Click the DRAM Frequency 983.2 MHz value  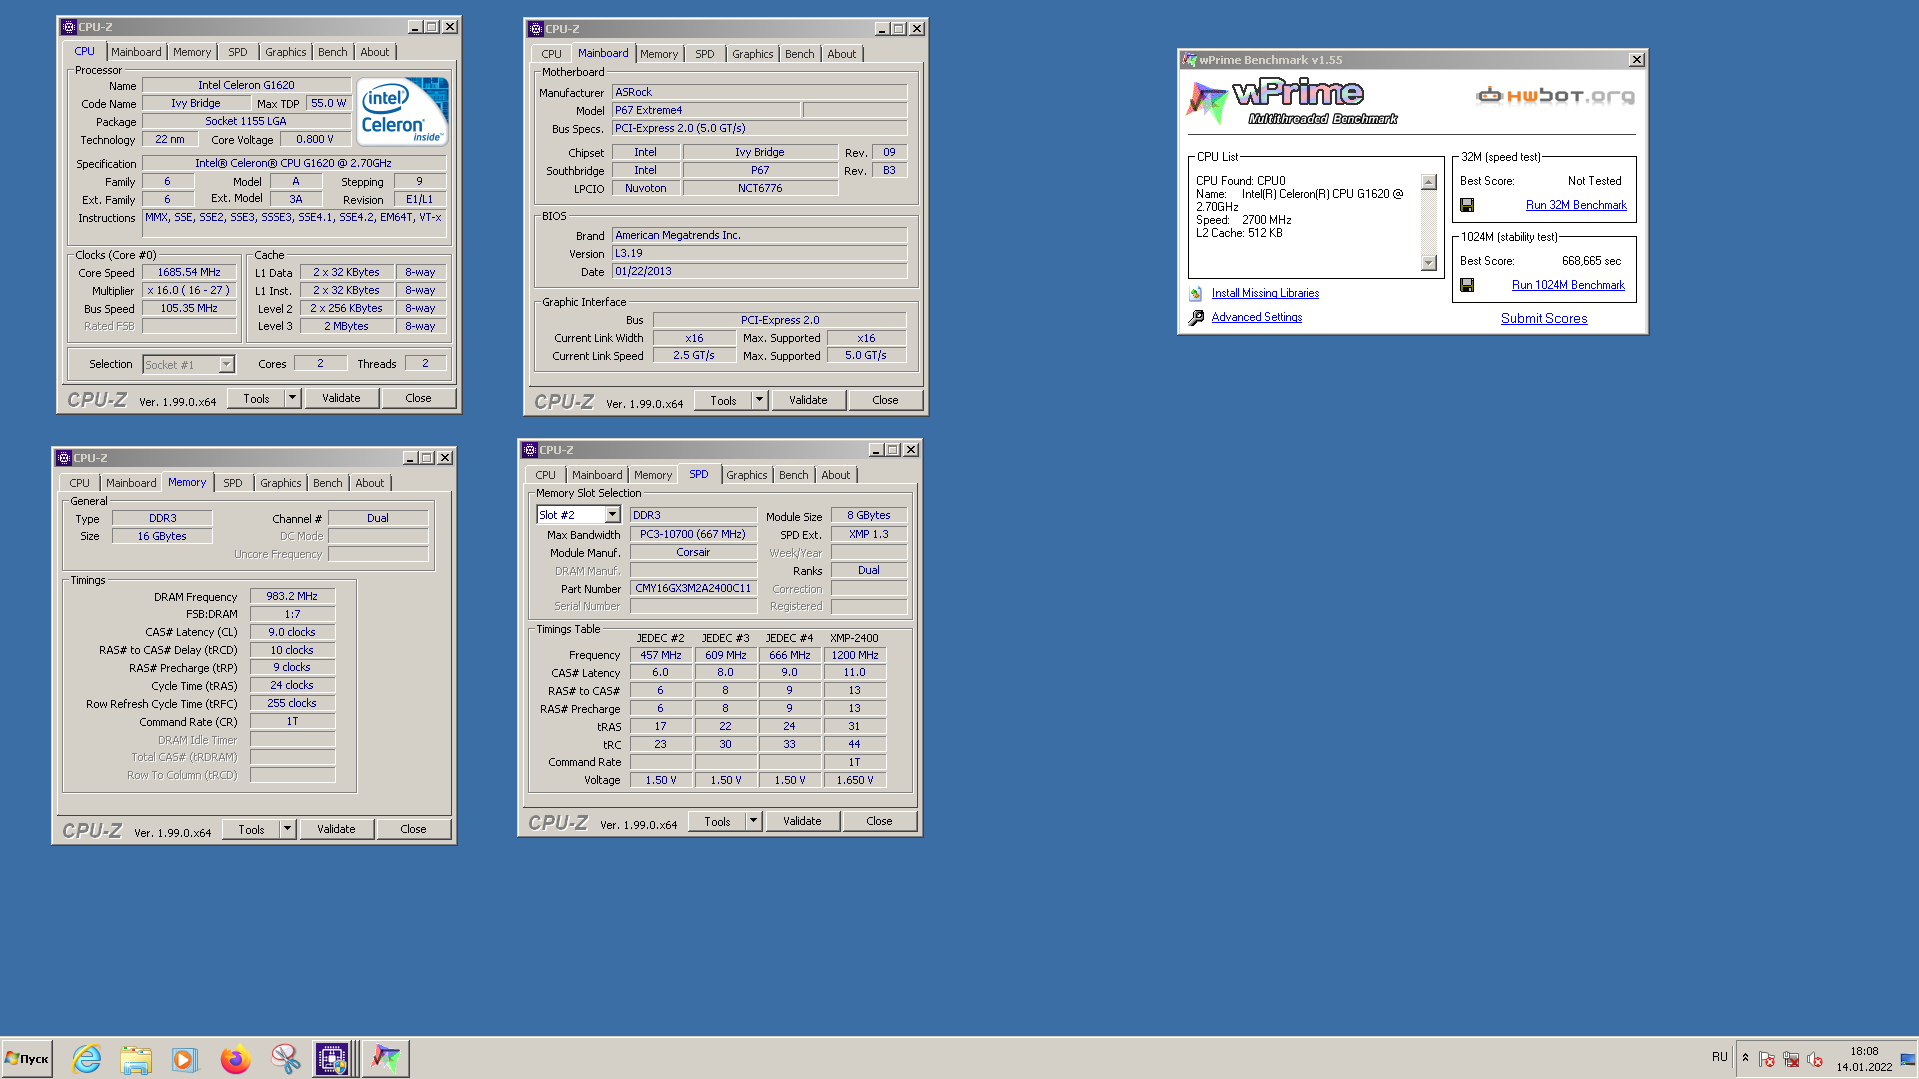pyautogui.click(x=292, y=596)
